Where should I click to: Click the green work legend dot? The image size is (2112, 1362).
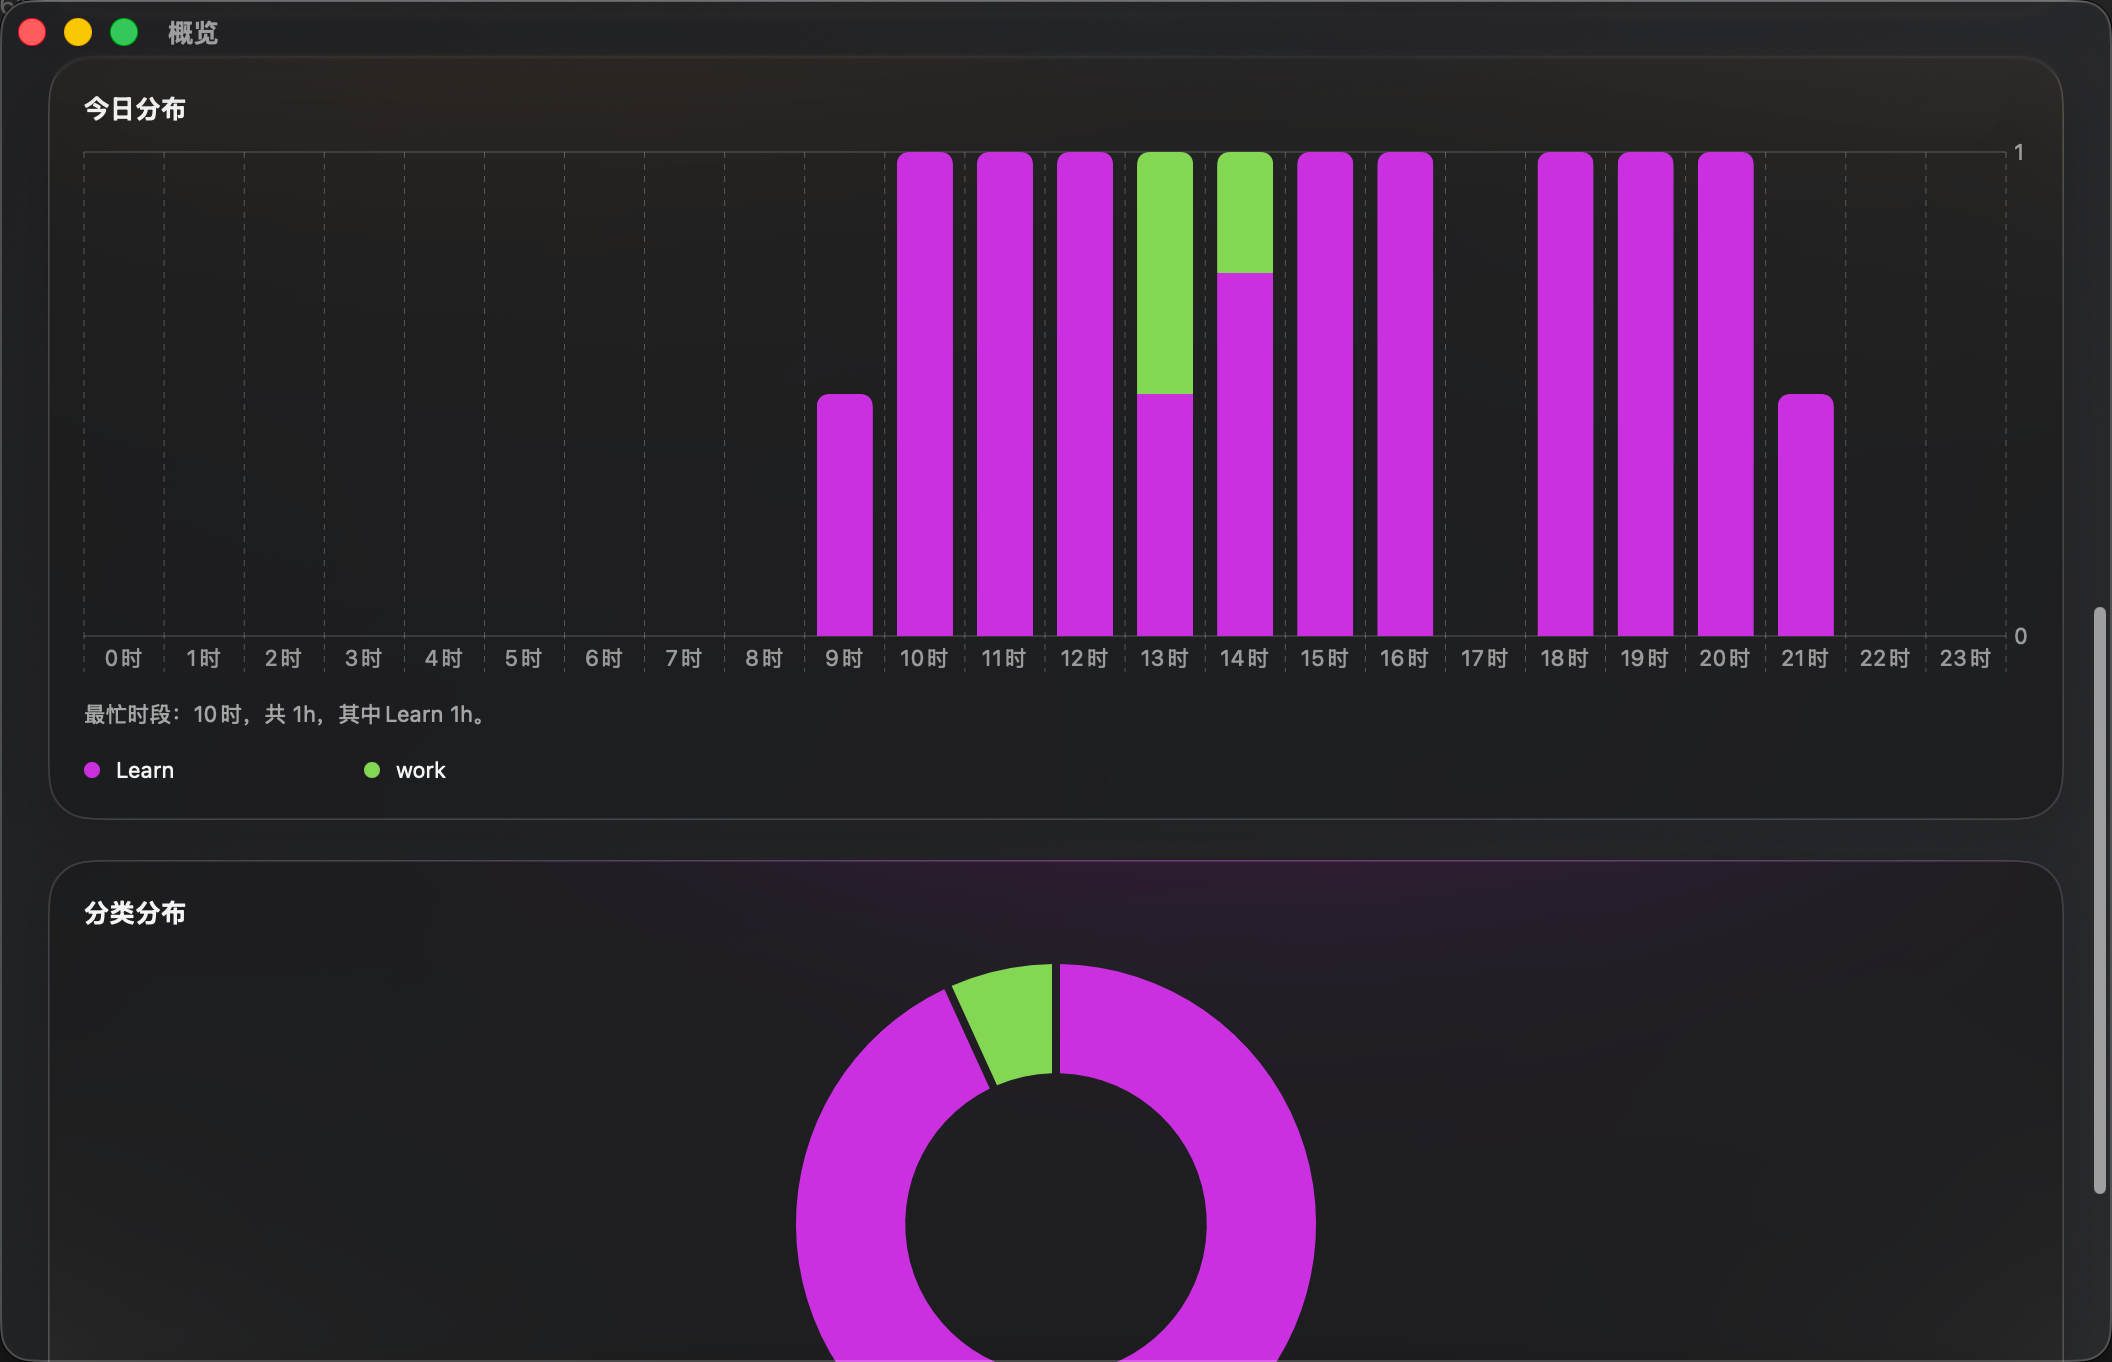(x=372, y=770)
